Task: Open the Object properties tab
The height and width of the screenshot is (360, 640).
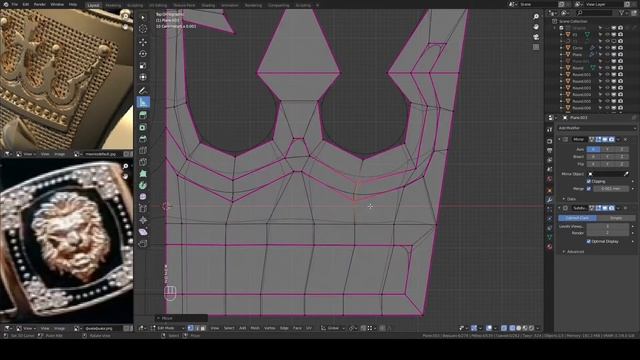Action: pos(549,190)
